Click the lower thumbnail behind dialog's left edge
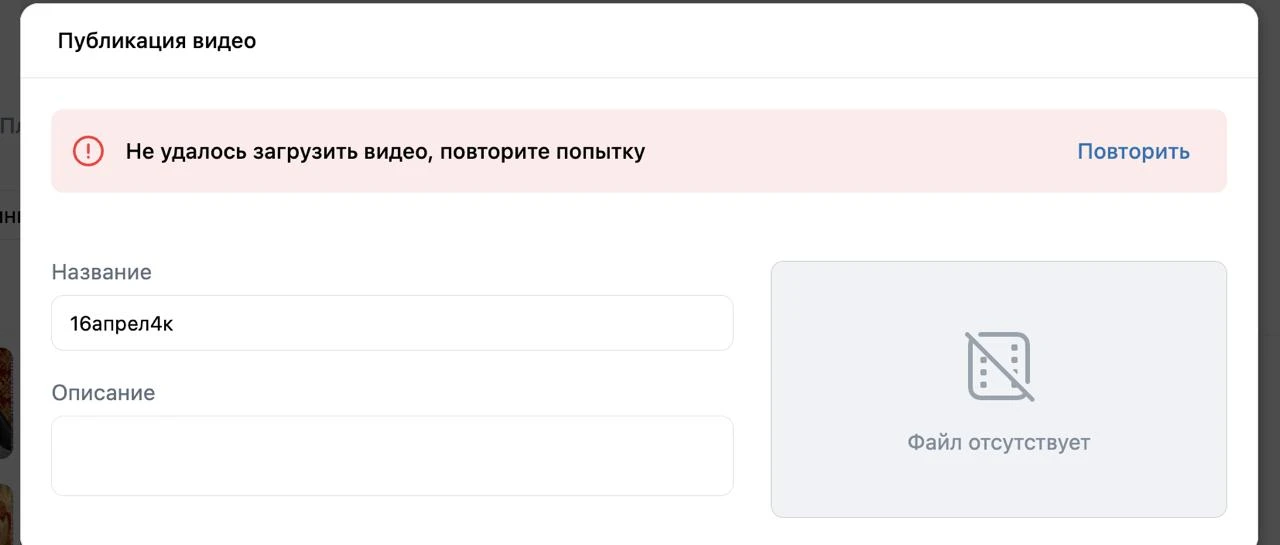1280x545 pixels. coord(7,510)
